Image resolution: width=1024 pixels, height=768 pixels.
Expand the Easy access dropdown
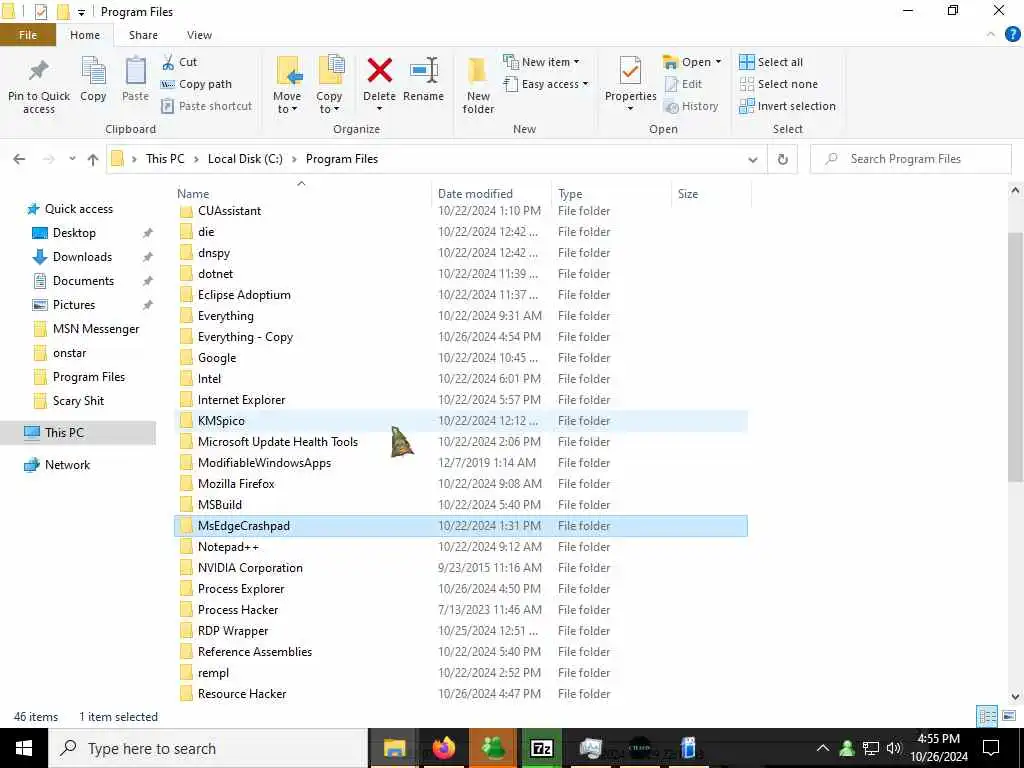pos(546,84)
